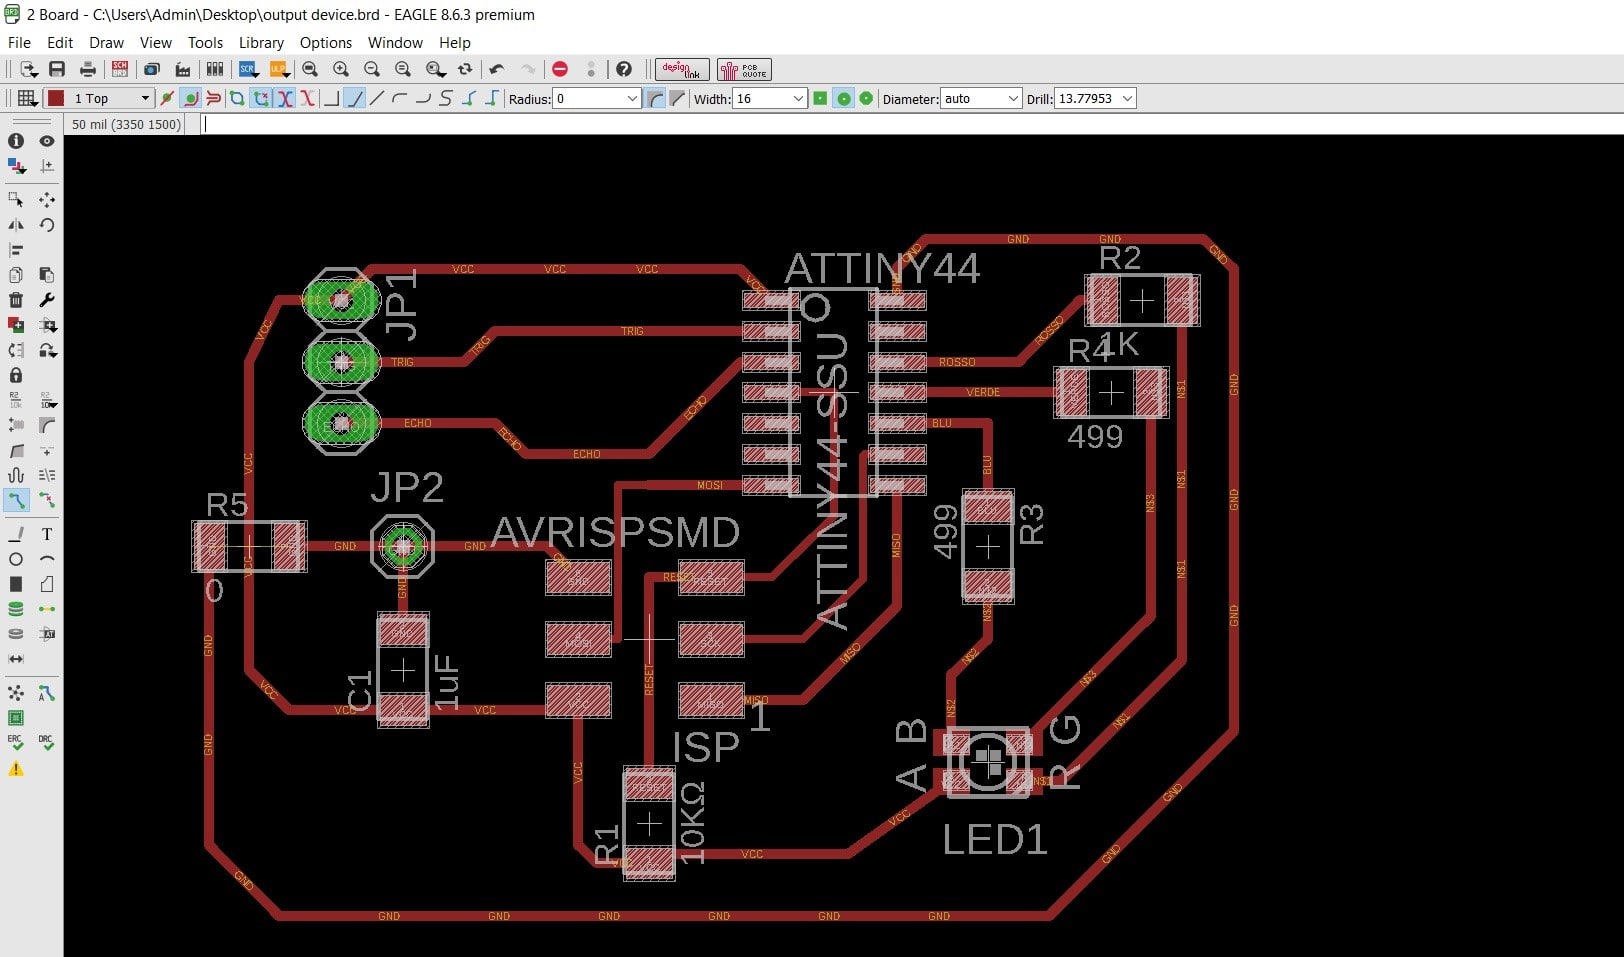Click the PCB Quote button
This screenshot has height=957, width=1624.
coord(744,69)
